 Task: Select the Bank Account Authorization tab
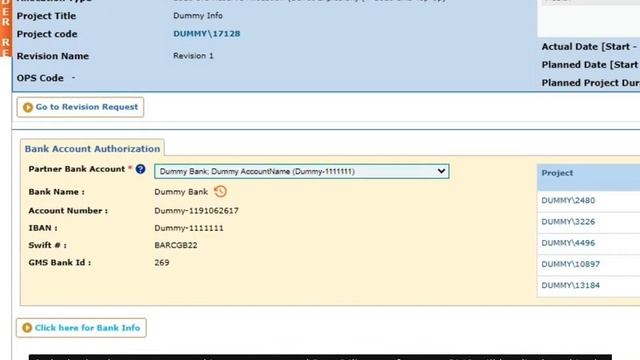pos(92,149)
